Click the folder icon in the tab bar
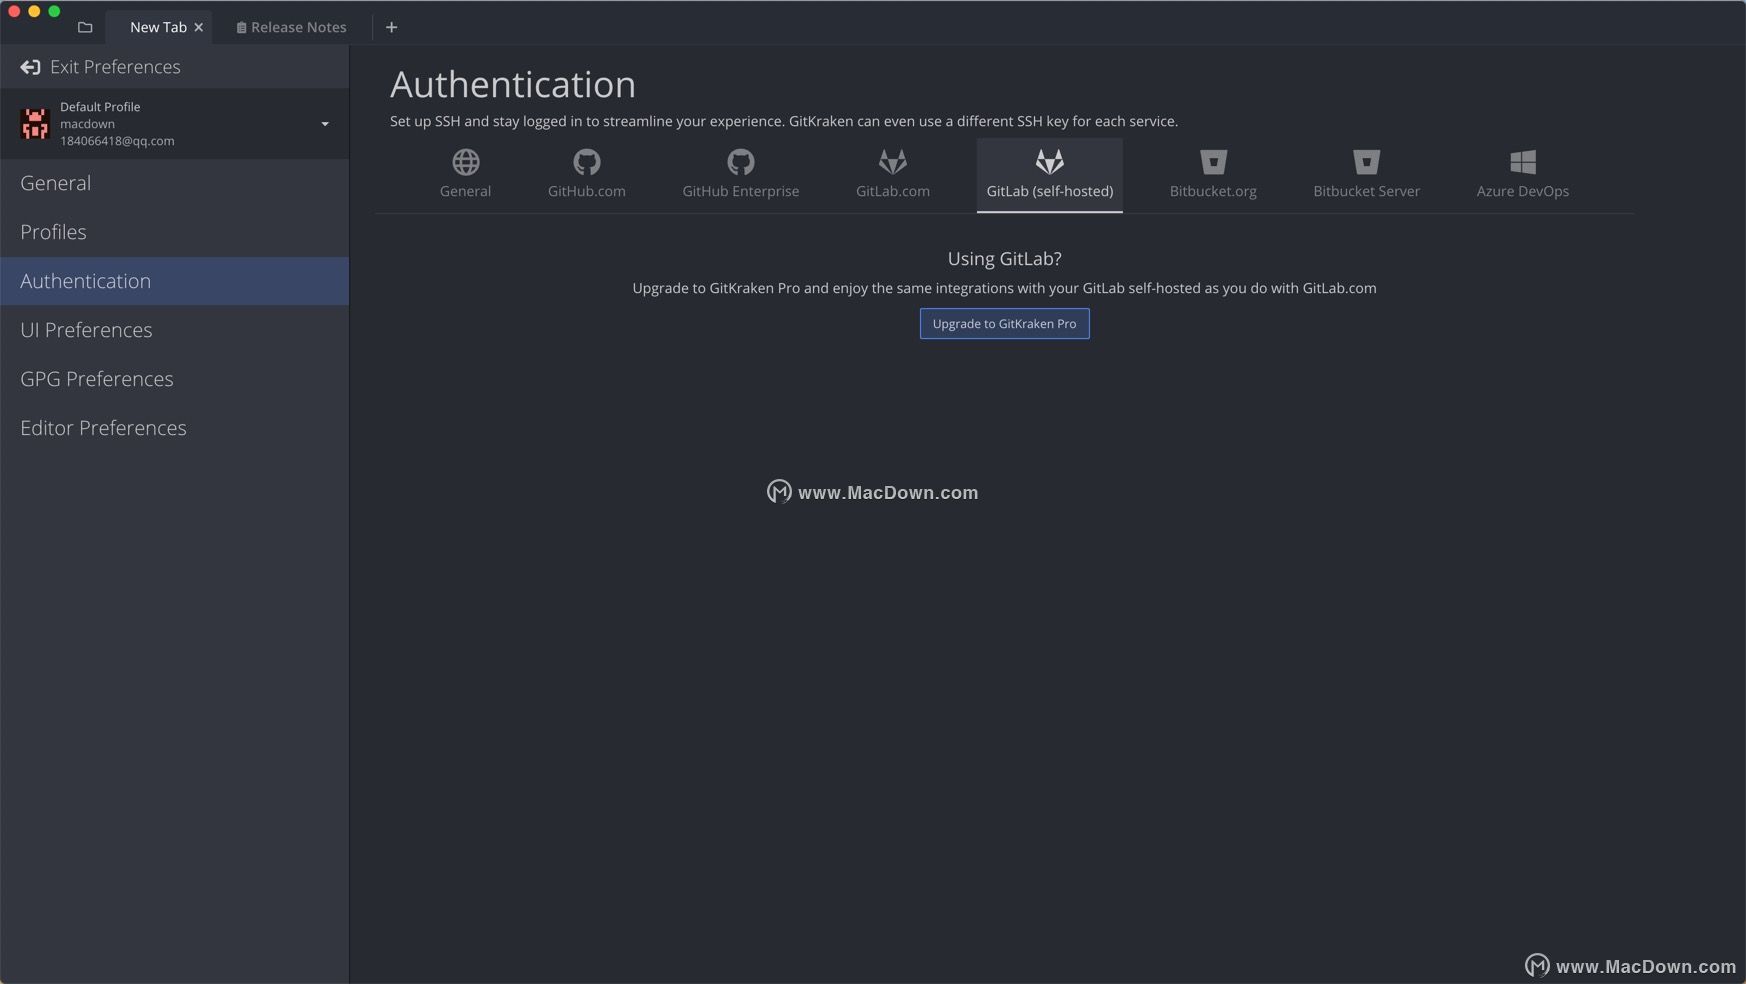Image resolution: width=1746 pixels, height=984 pixels. click(x=85, y=27)
